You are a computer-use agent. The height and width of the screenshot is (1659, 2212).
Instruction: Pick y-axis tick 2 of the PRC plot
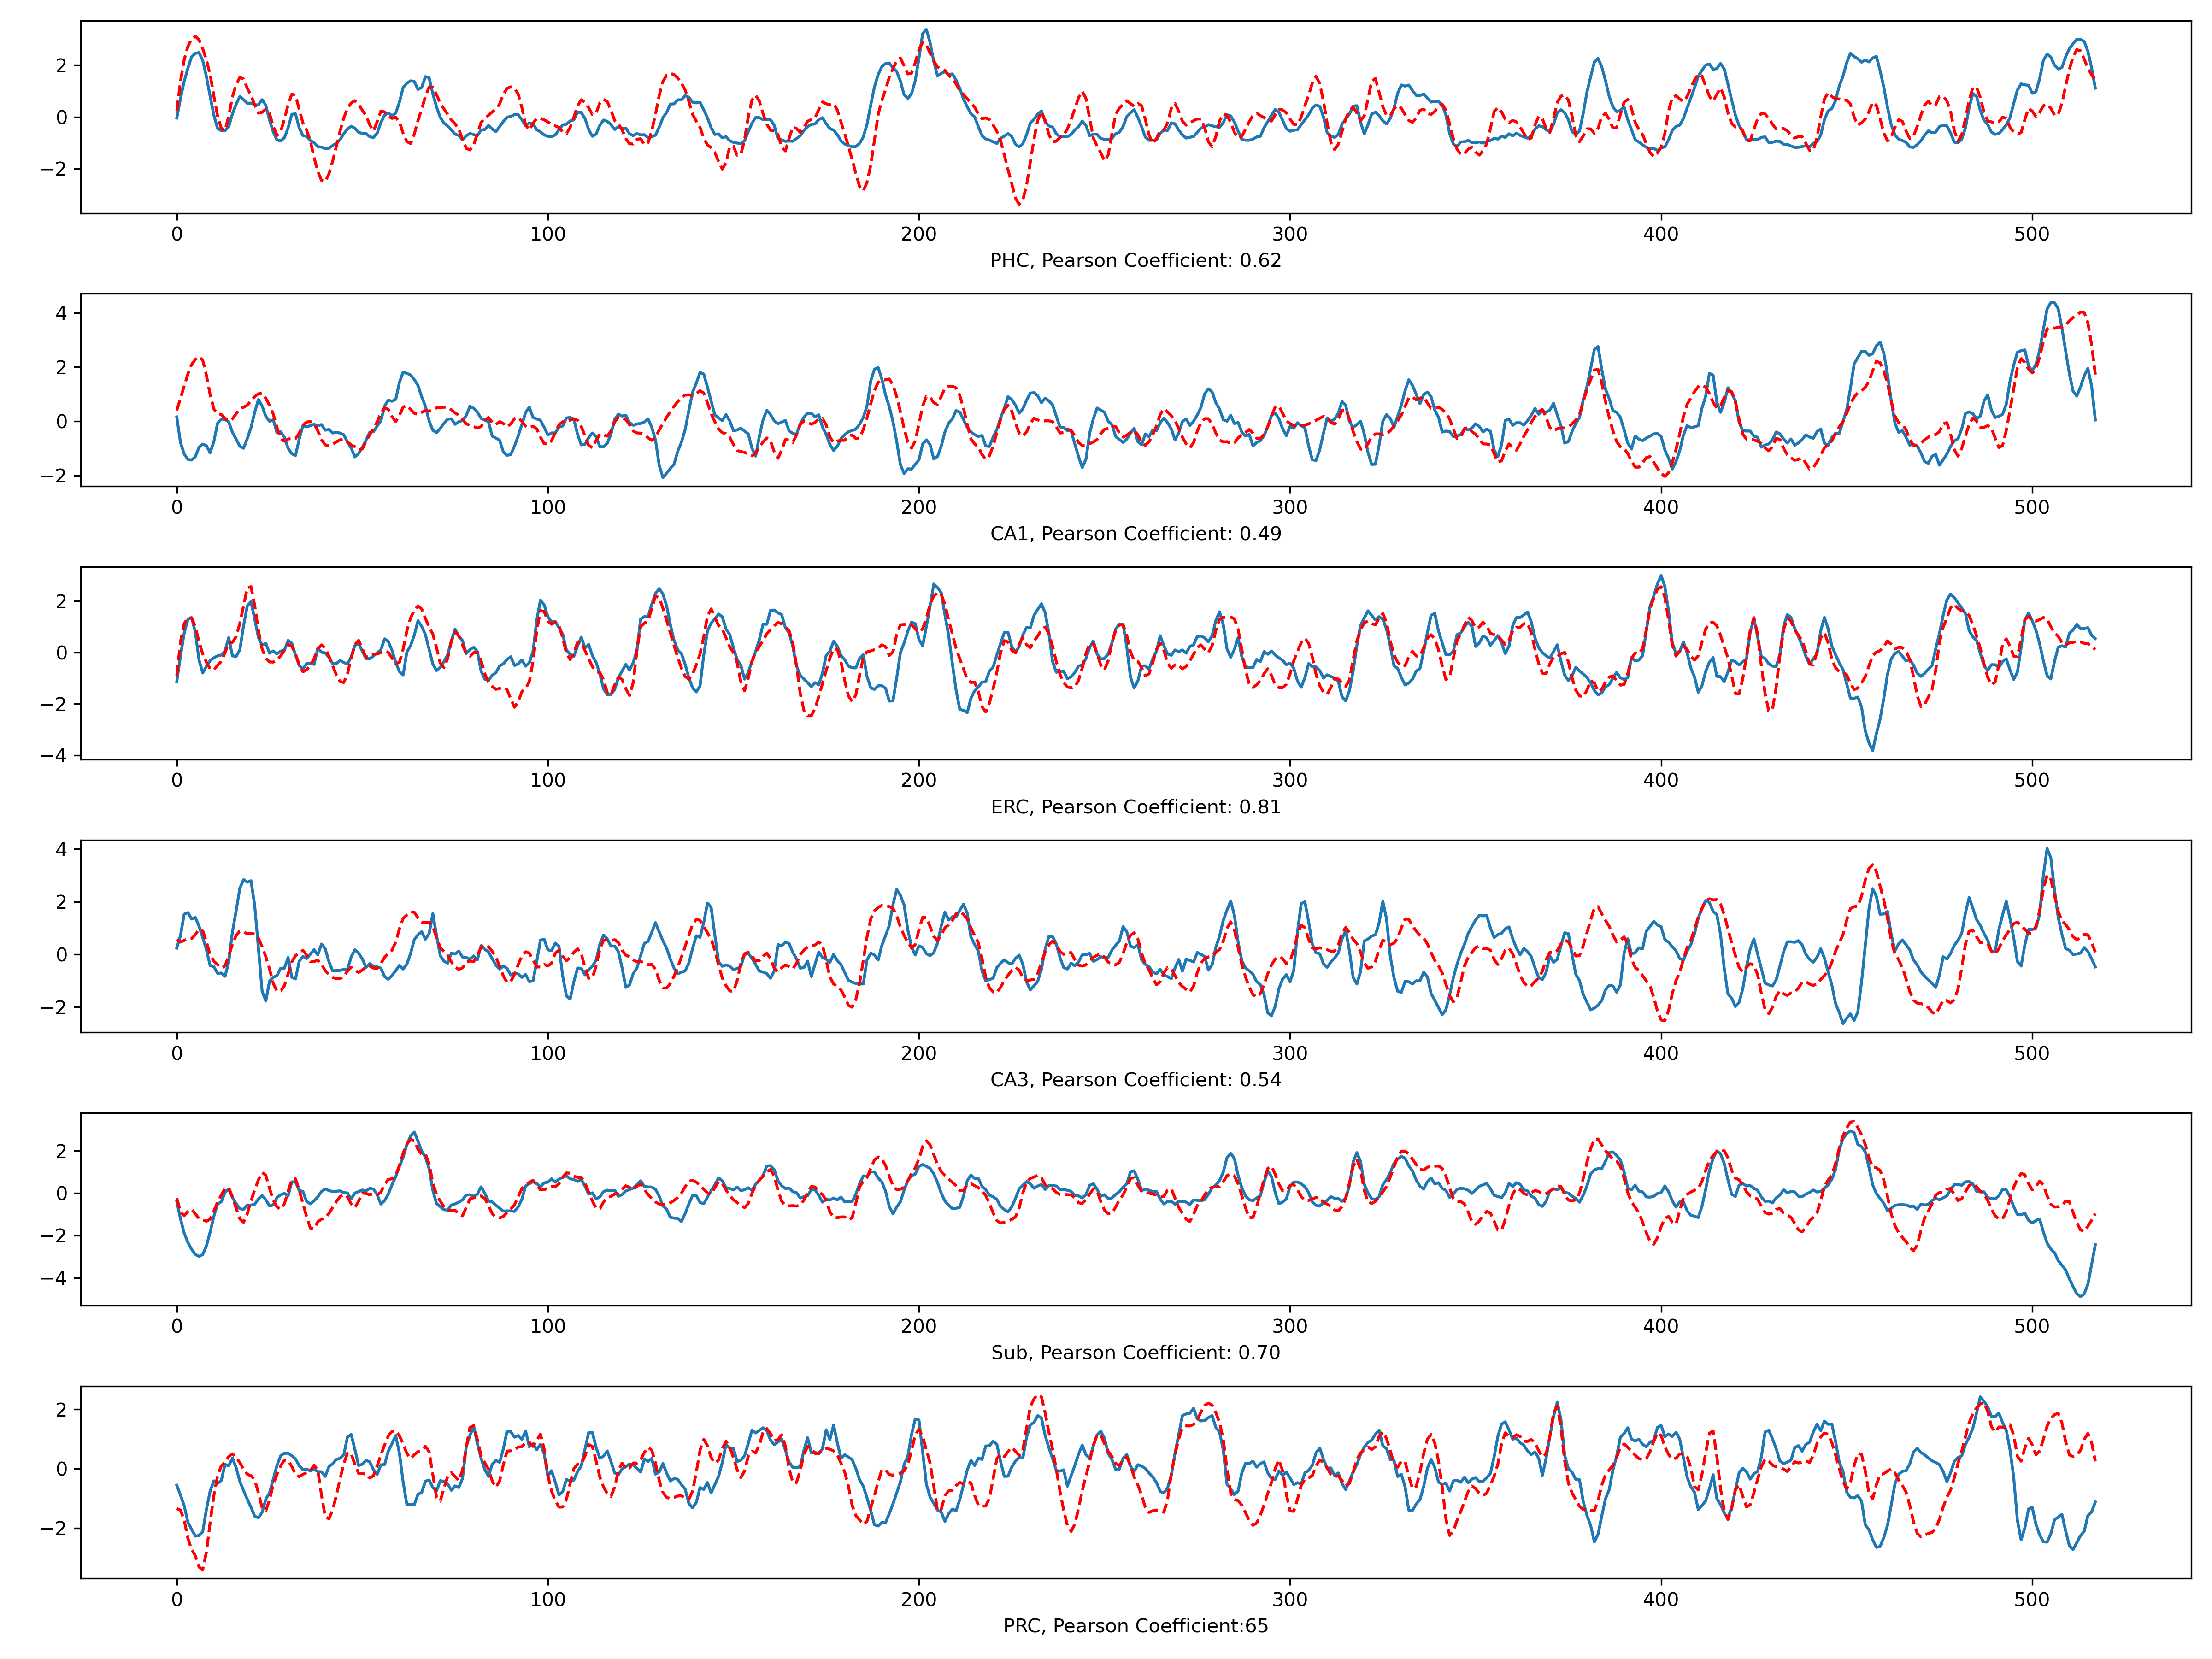[x=62, y=1410]
